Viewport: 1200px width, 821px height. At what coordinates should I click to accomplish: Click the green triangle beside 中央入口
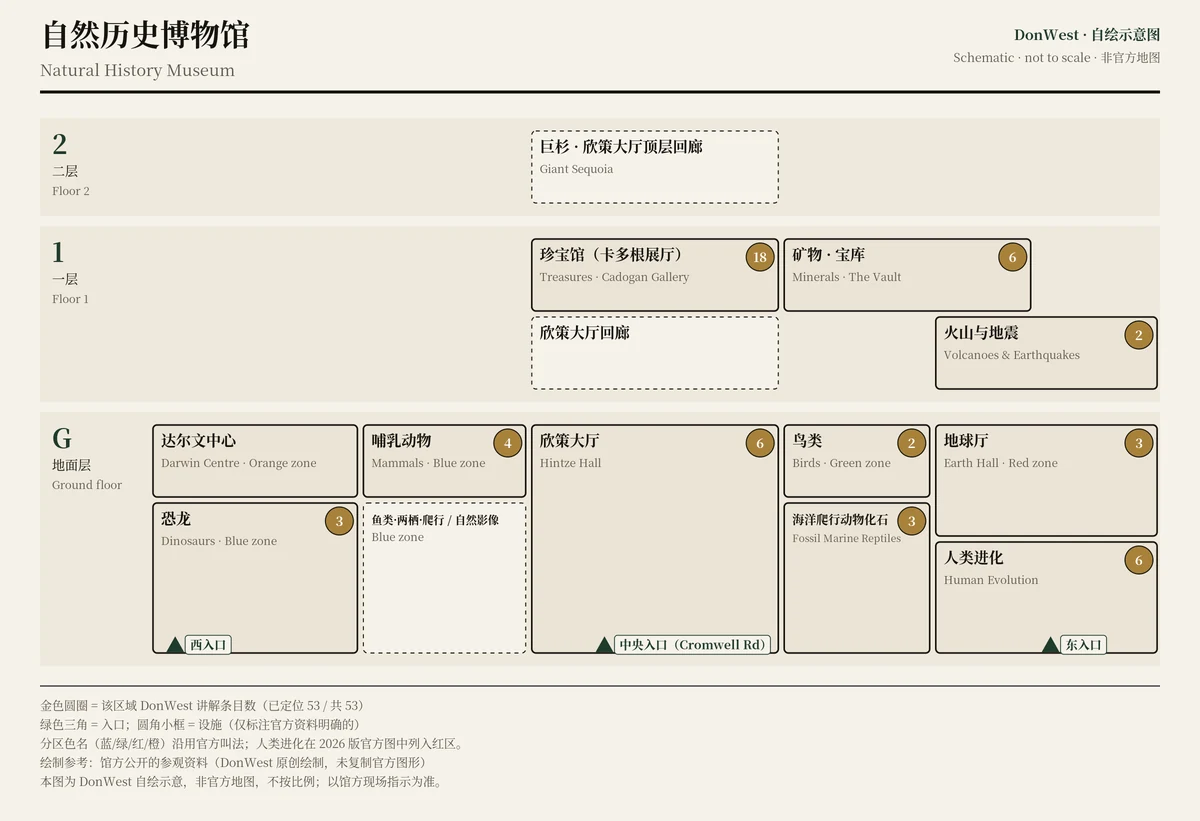tap(604, 645)
